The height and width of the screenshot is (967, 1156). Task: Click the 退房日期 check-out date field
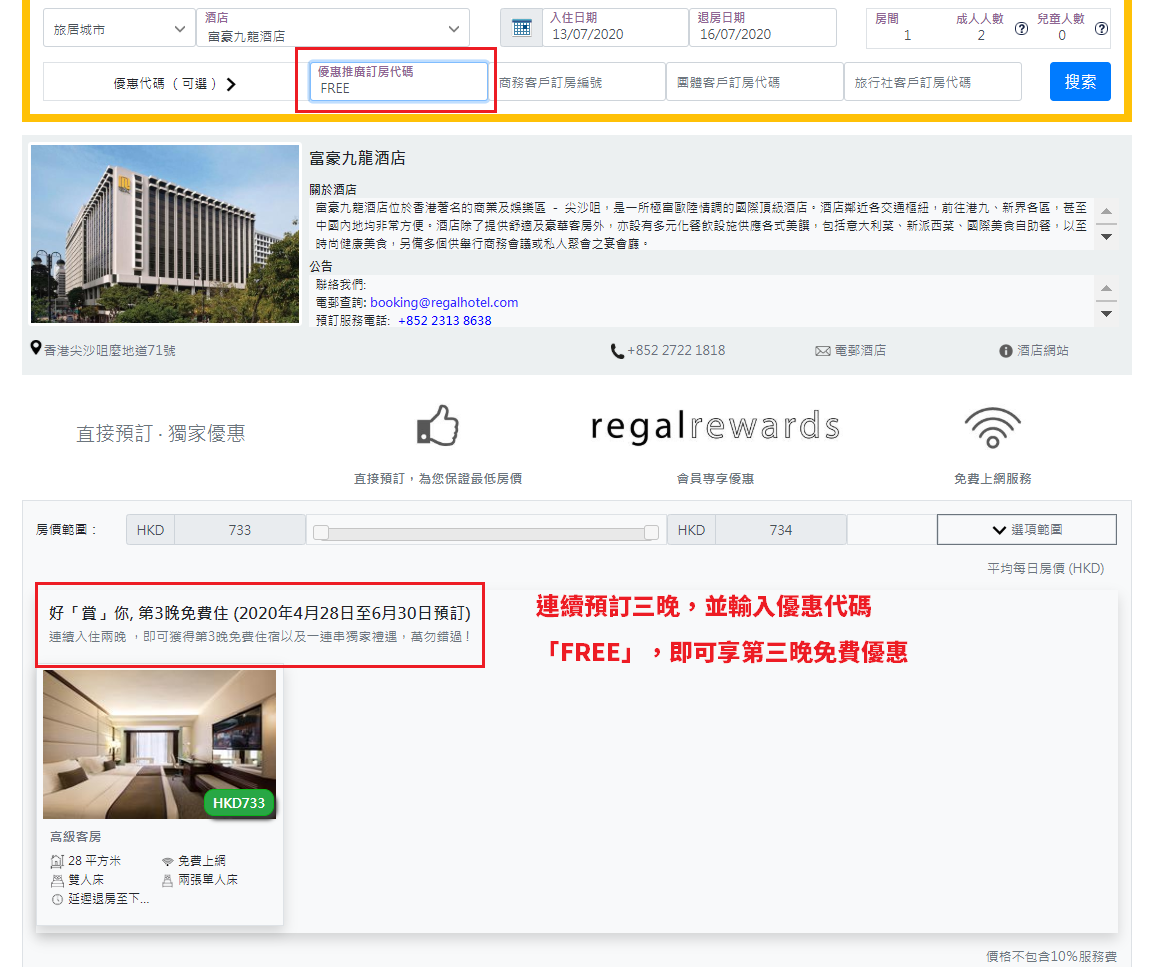pos(762,27)
